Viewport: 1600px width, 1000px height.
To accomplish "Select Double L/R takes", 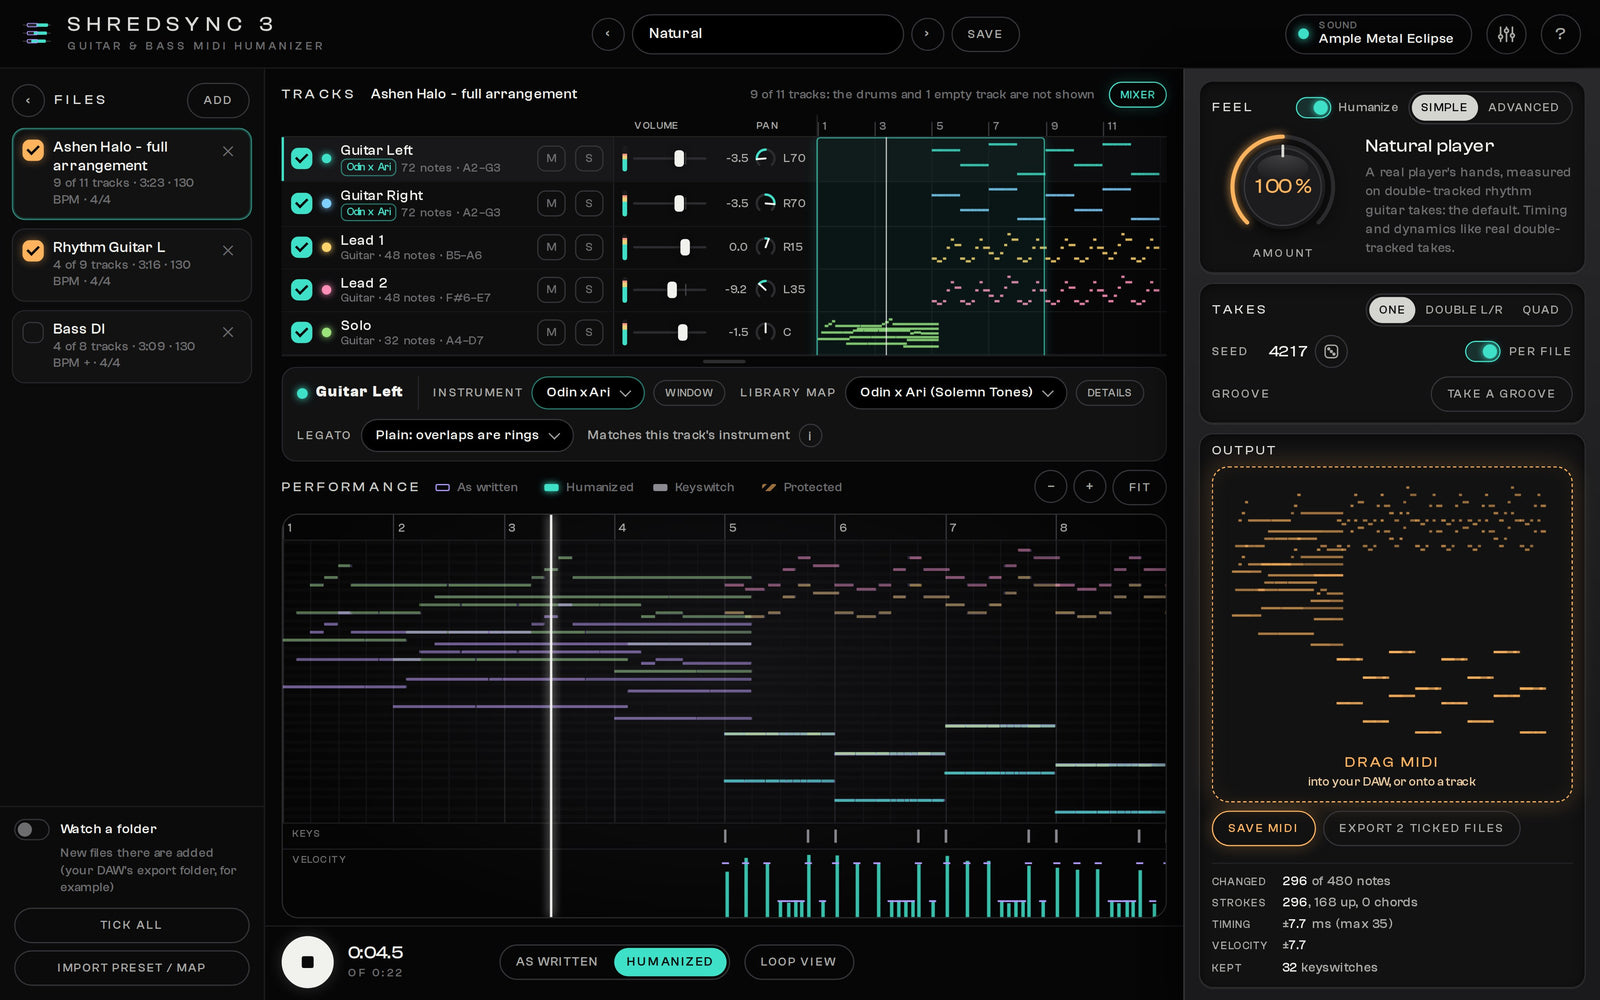I will [1463, 310].
